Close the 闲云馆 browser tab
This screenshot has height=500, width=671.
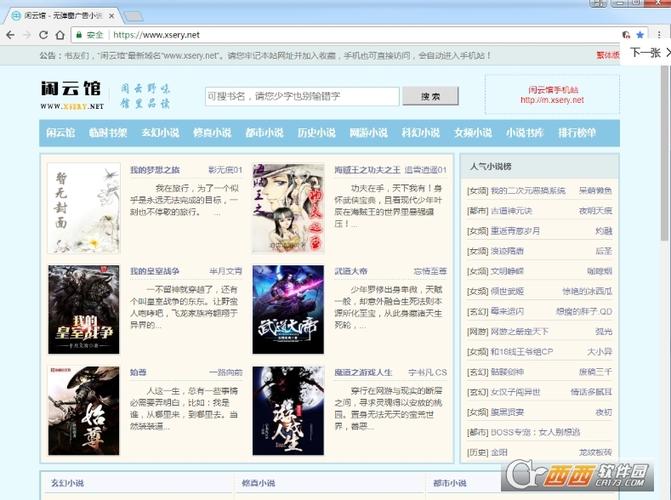click(111, 16)
